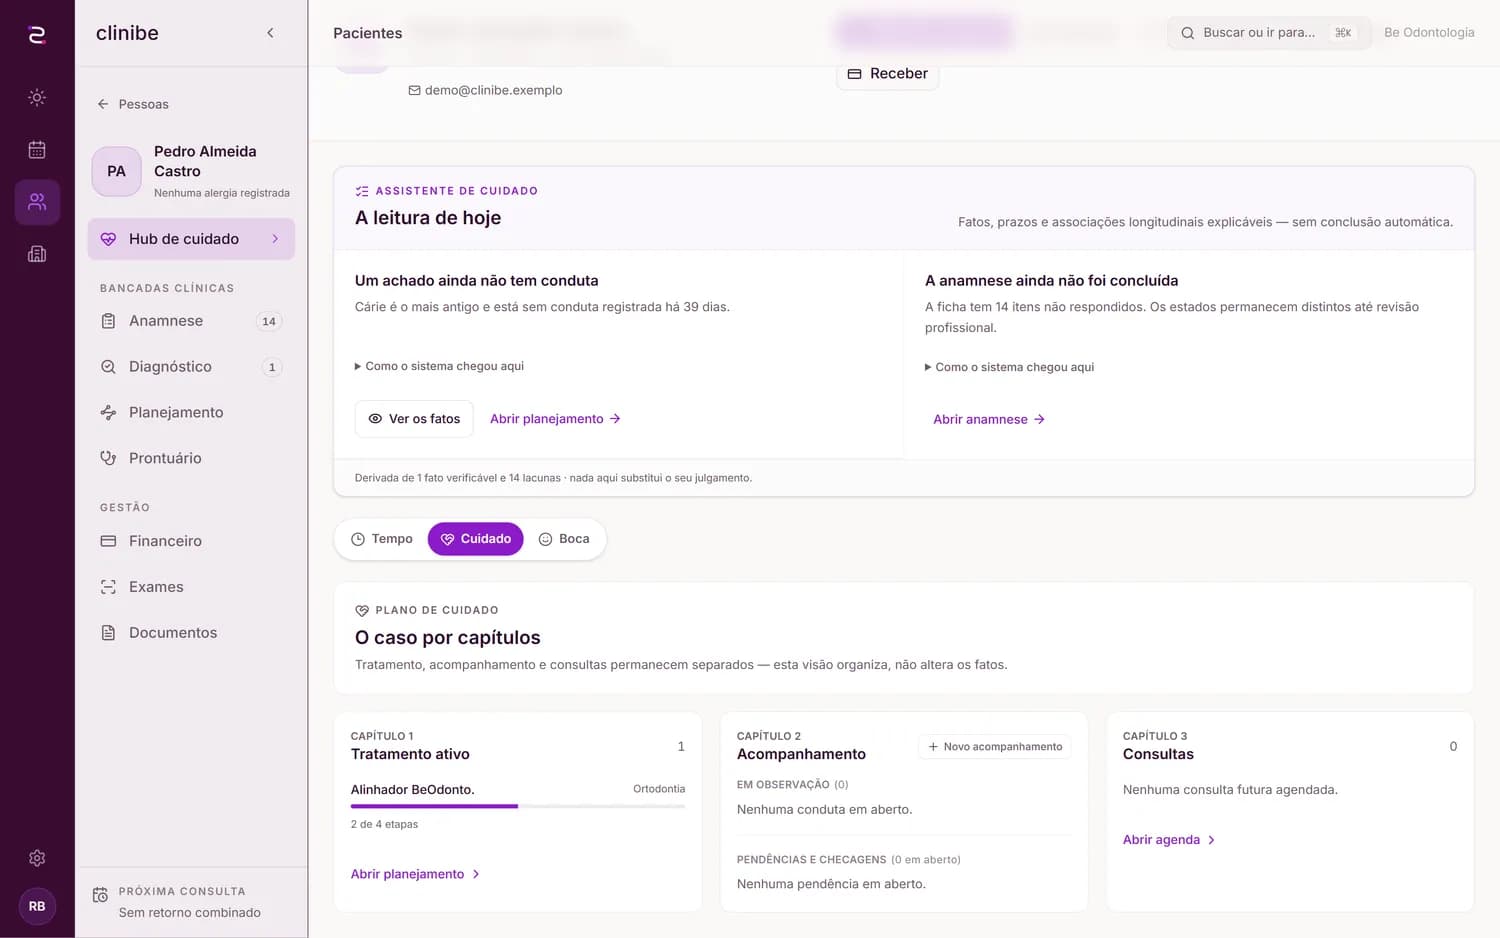Open Prontuário in the sidebar
The image size is (1500, 938).
pos(191,458)
